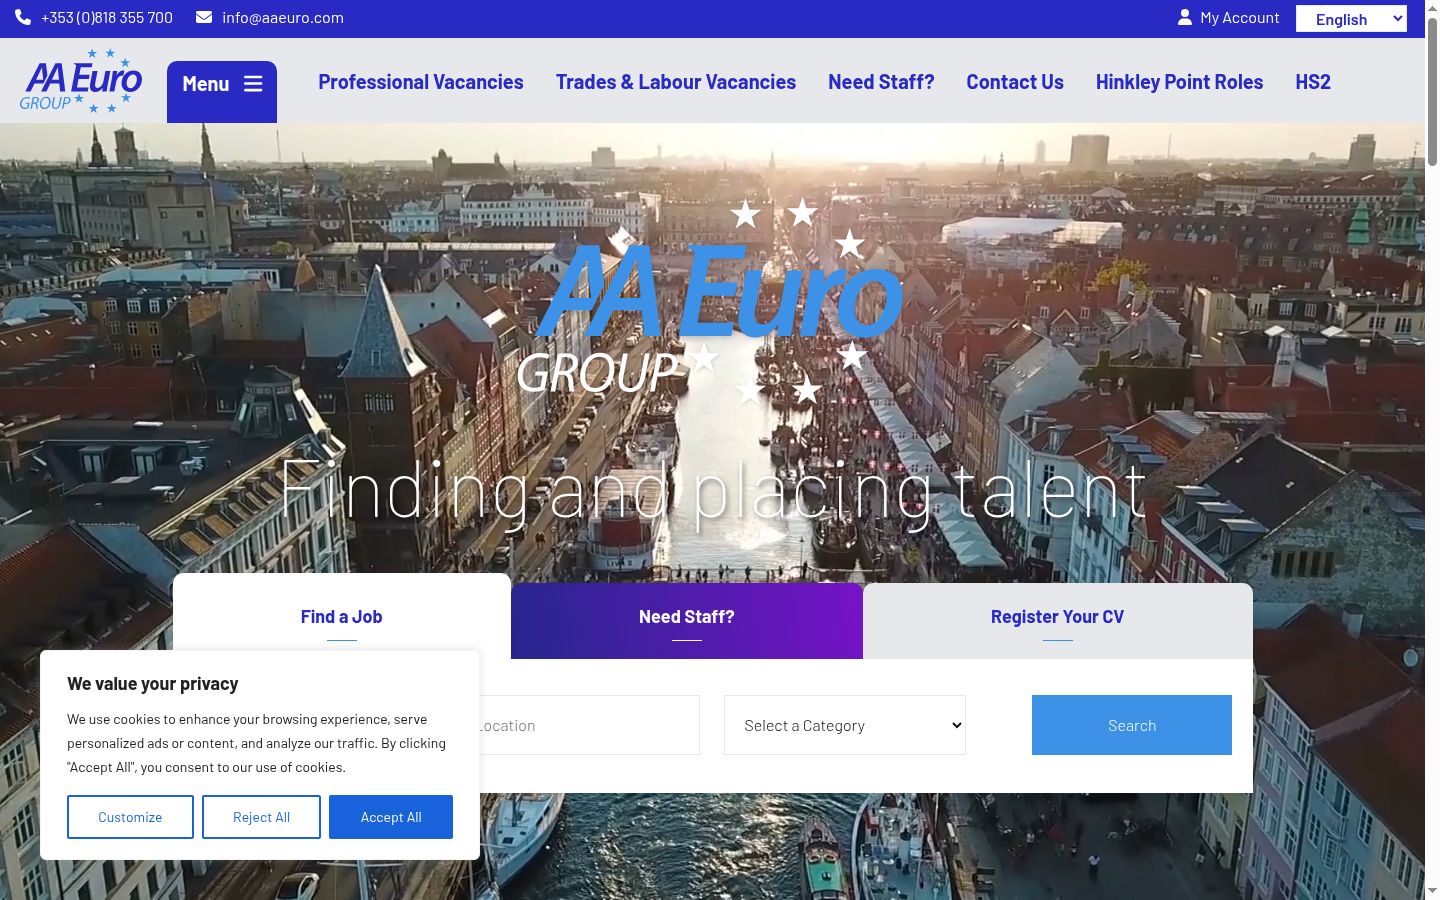The height and width of the screenshot is (900, 1440).
Task: Open the English language dropdown
Action: point(1351,19)
